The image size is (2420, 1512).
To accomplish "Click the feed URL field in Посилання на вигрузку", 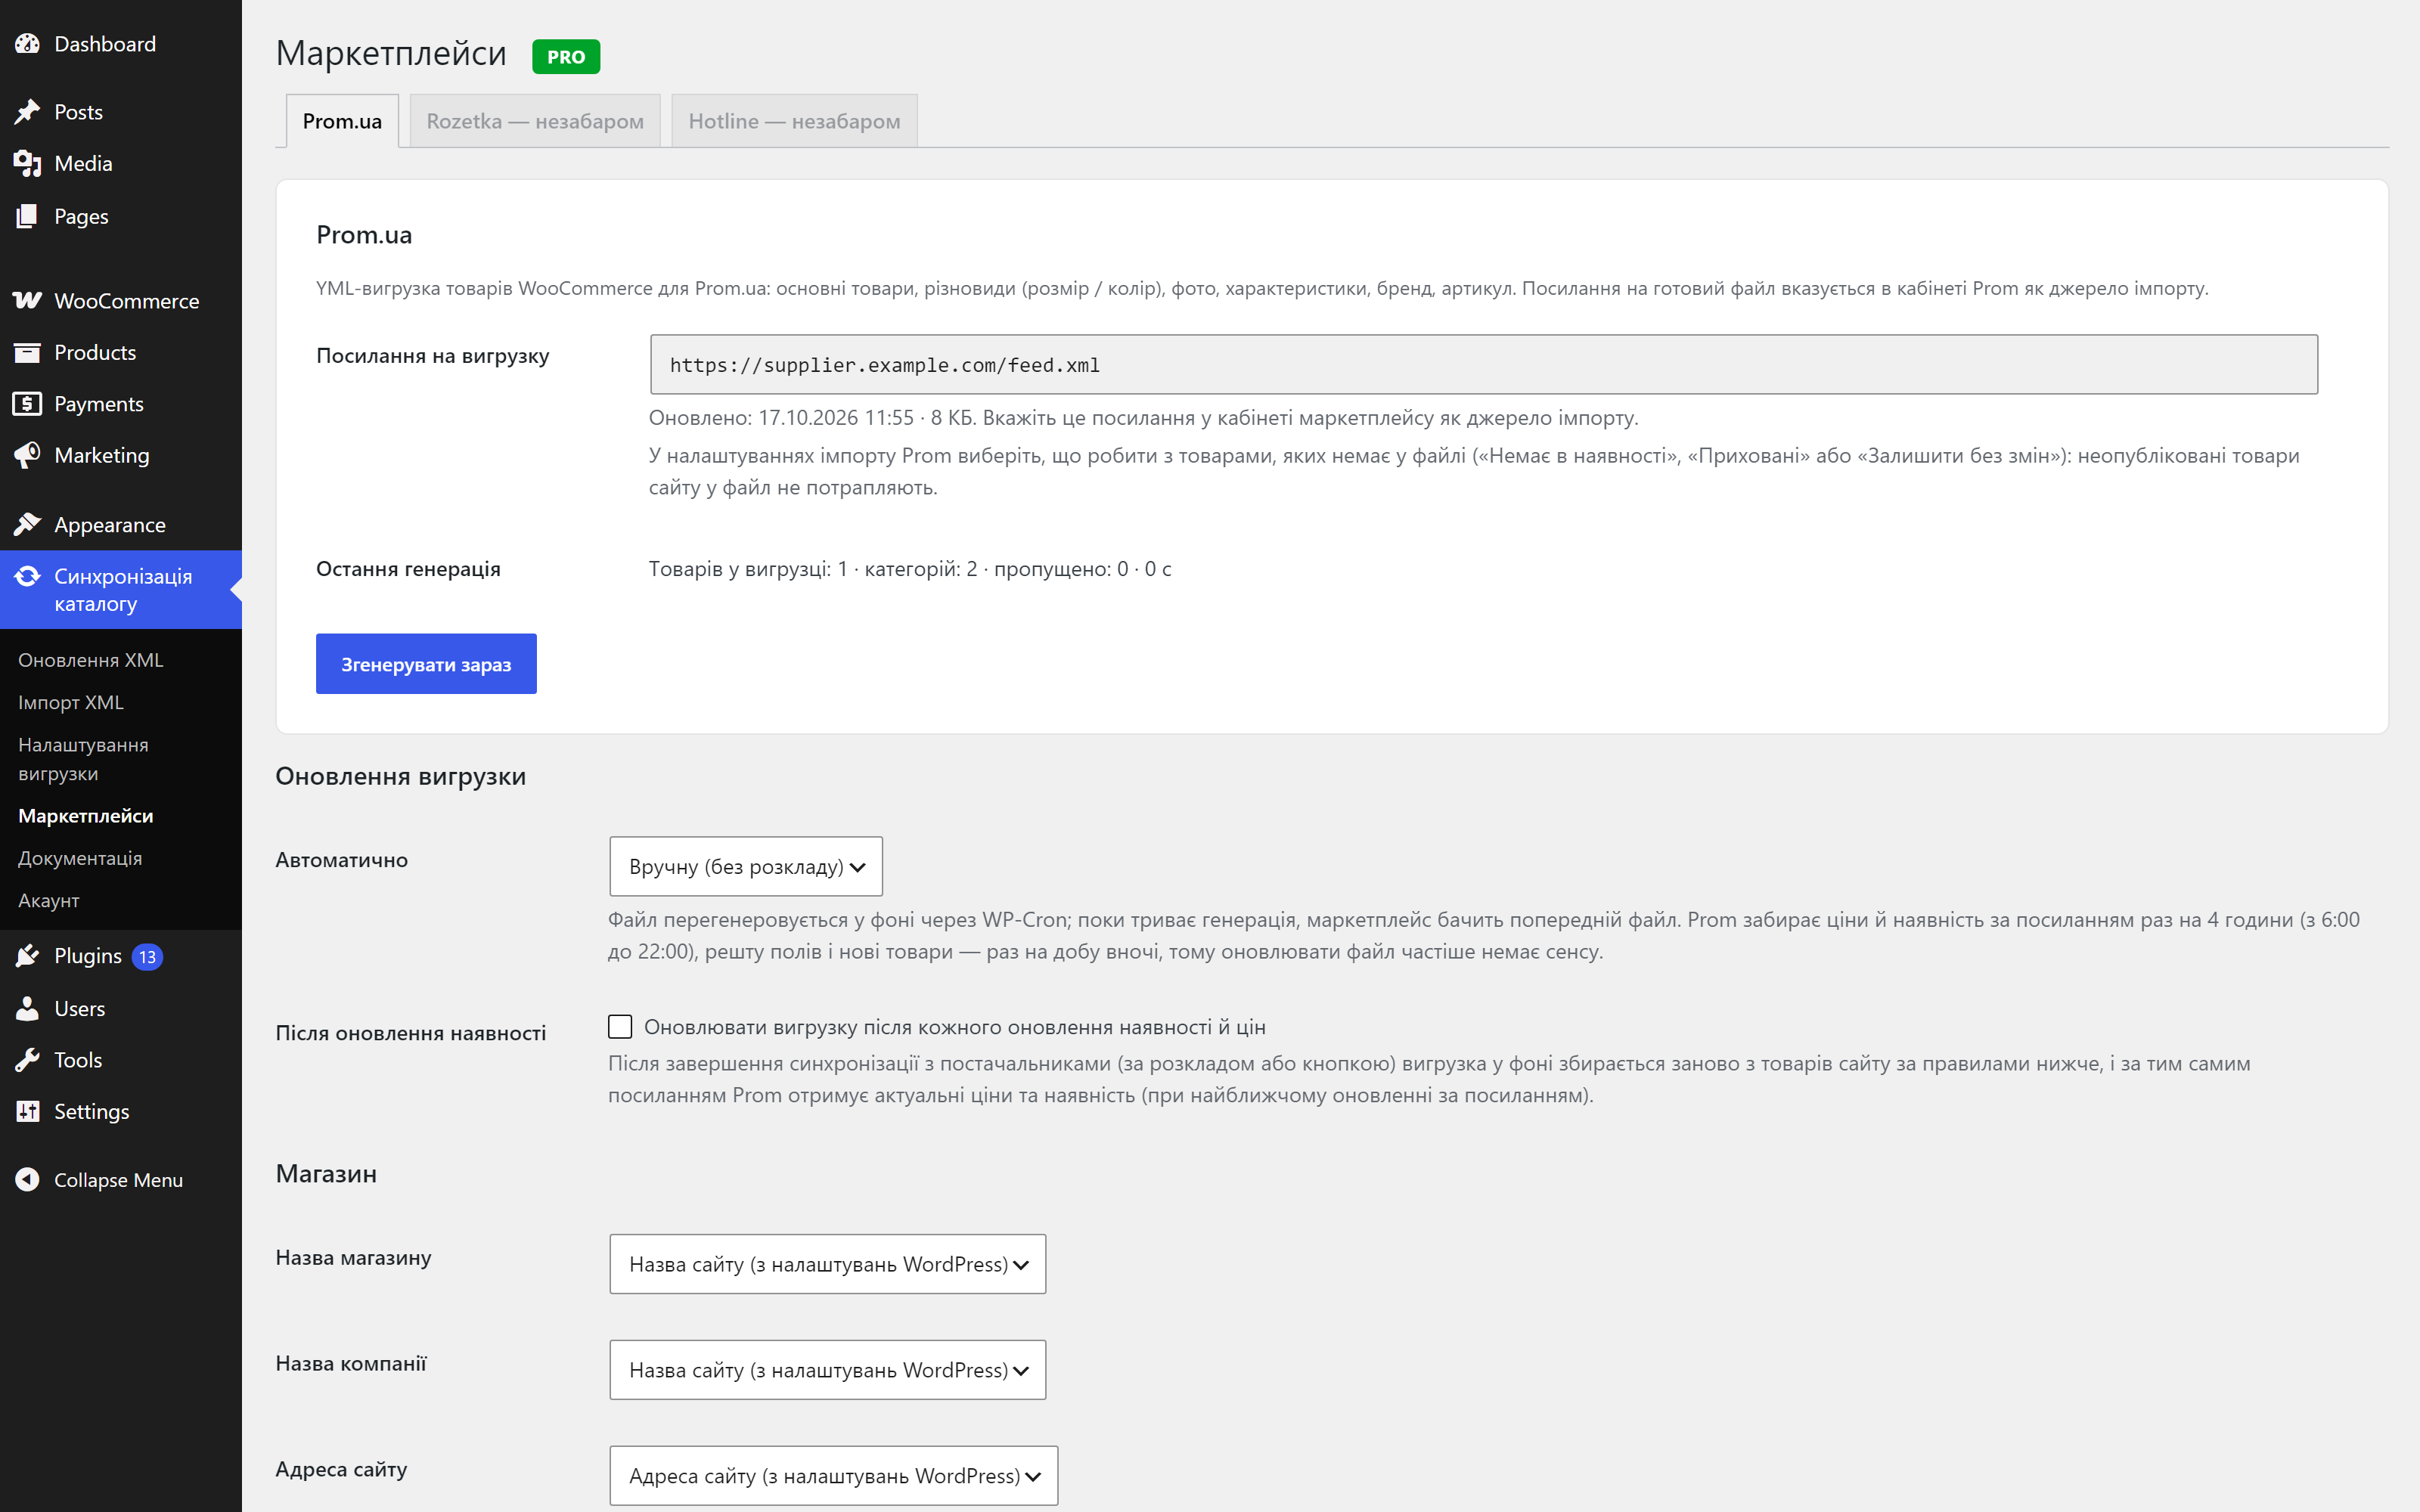I will coord(1484,365).
